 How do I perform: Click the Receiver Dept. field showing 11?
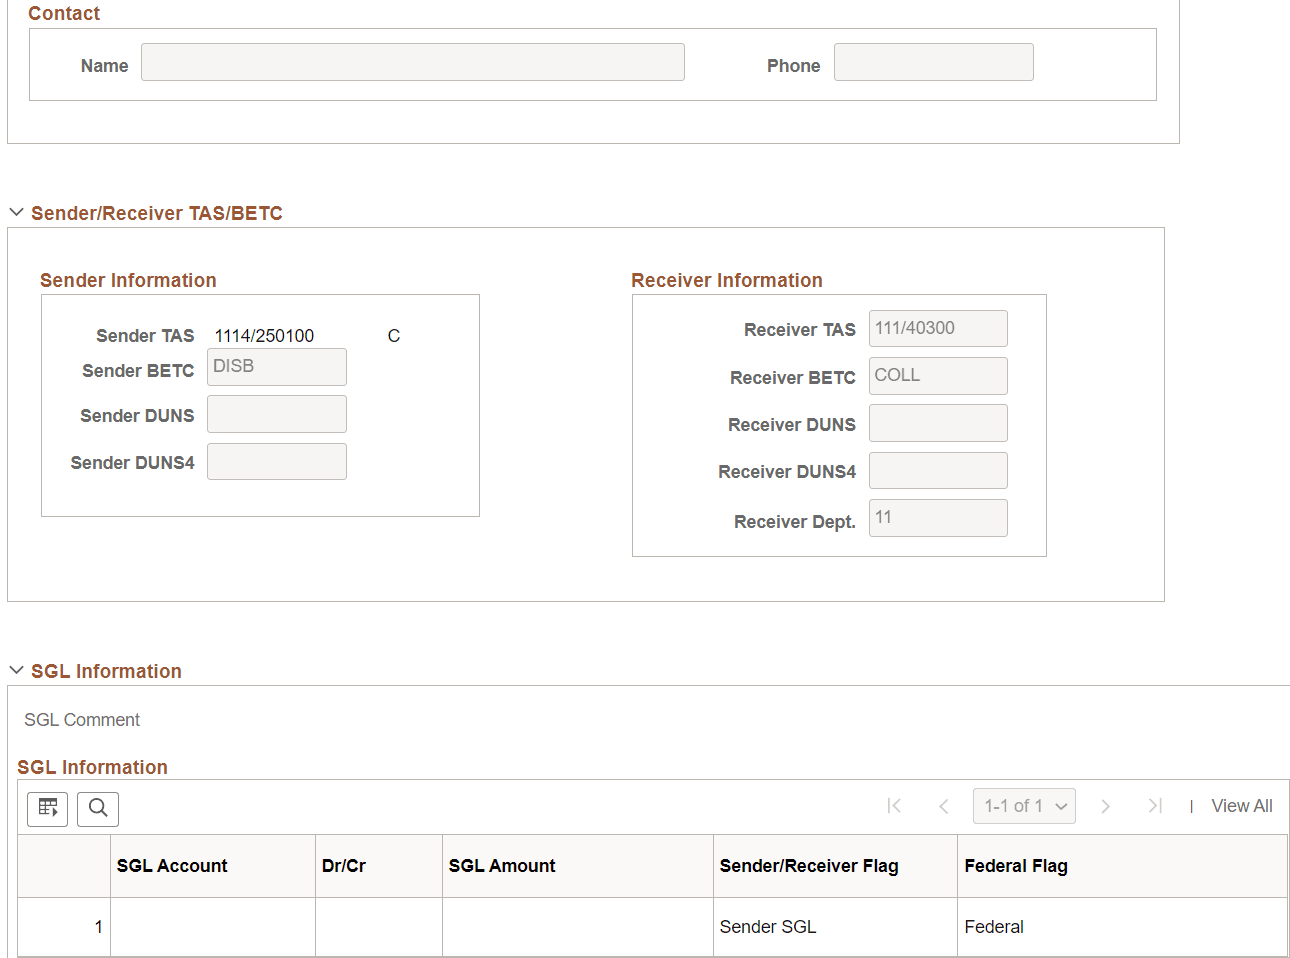click(937, 518)
